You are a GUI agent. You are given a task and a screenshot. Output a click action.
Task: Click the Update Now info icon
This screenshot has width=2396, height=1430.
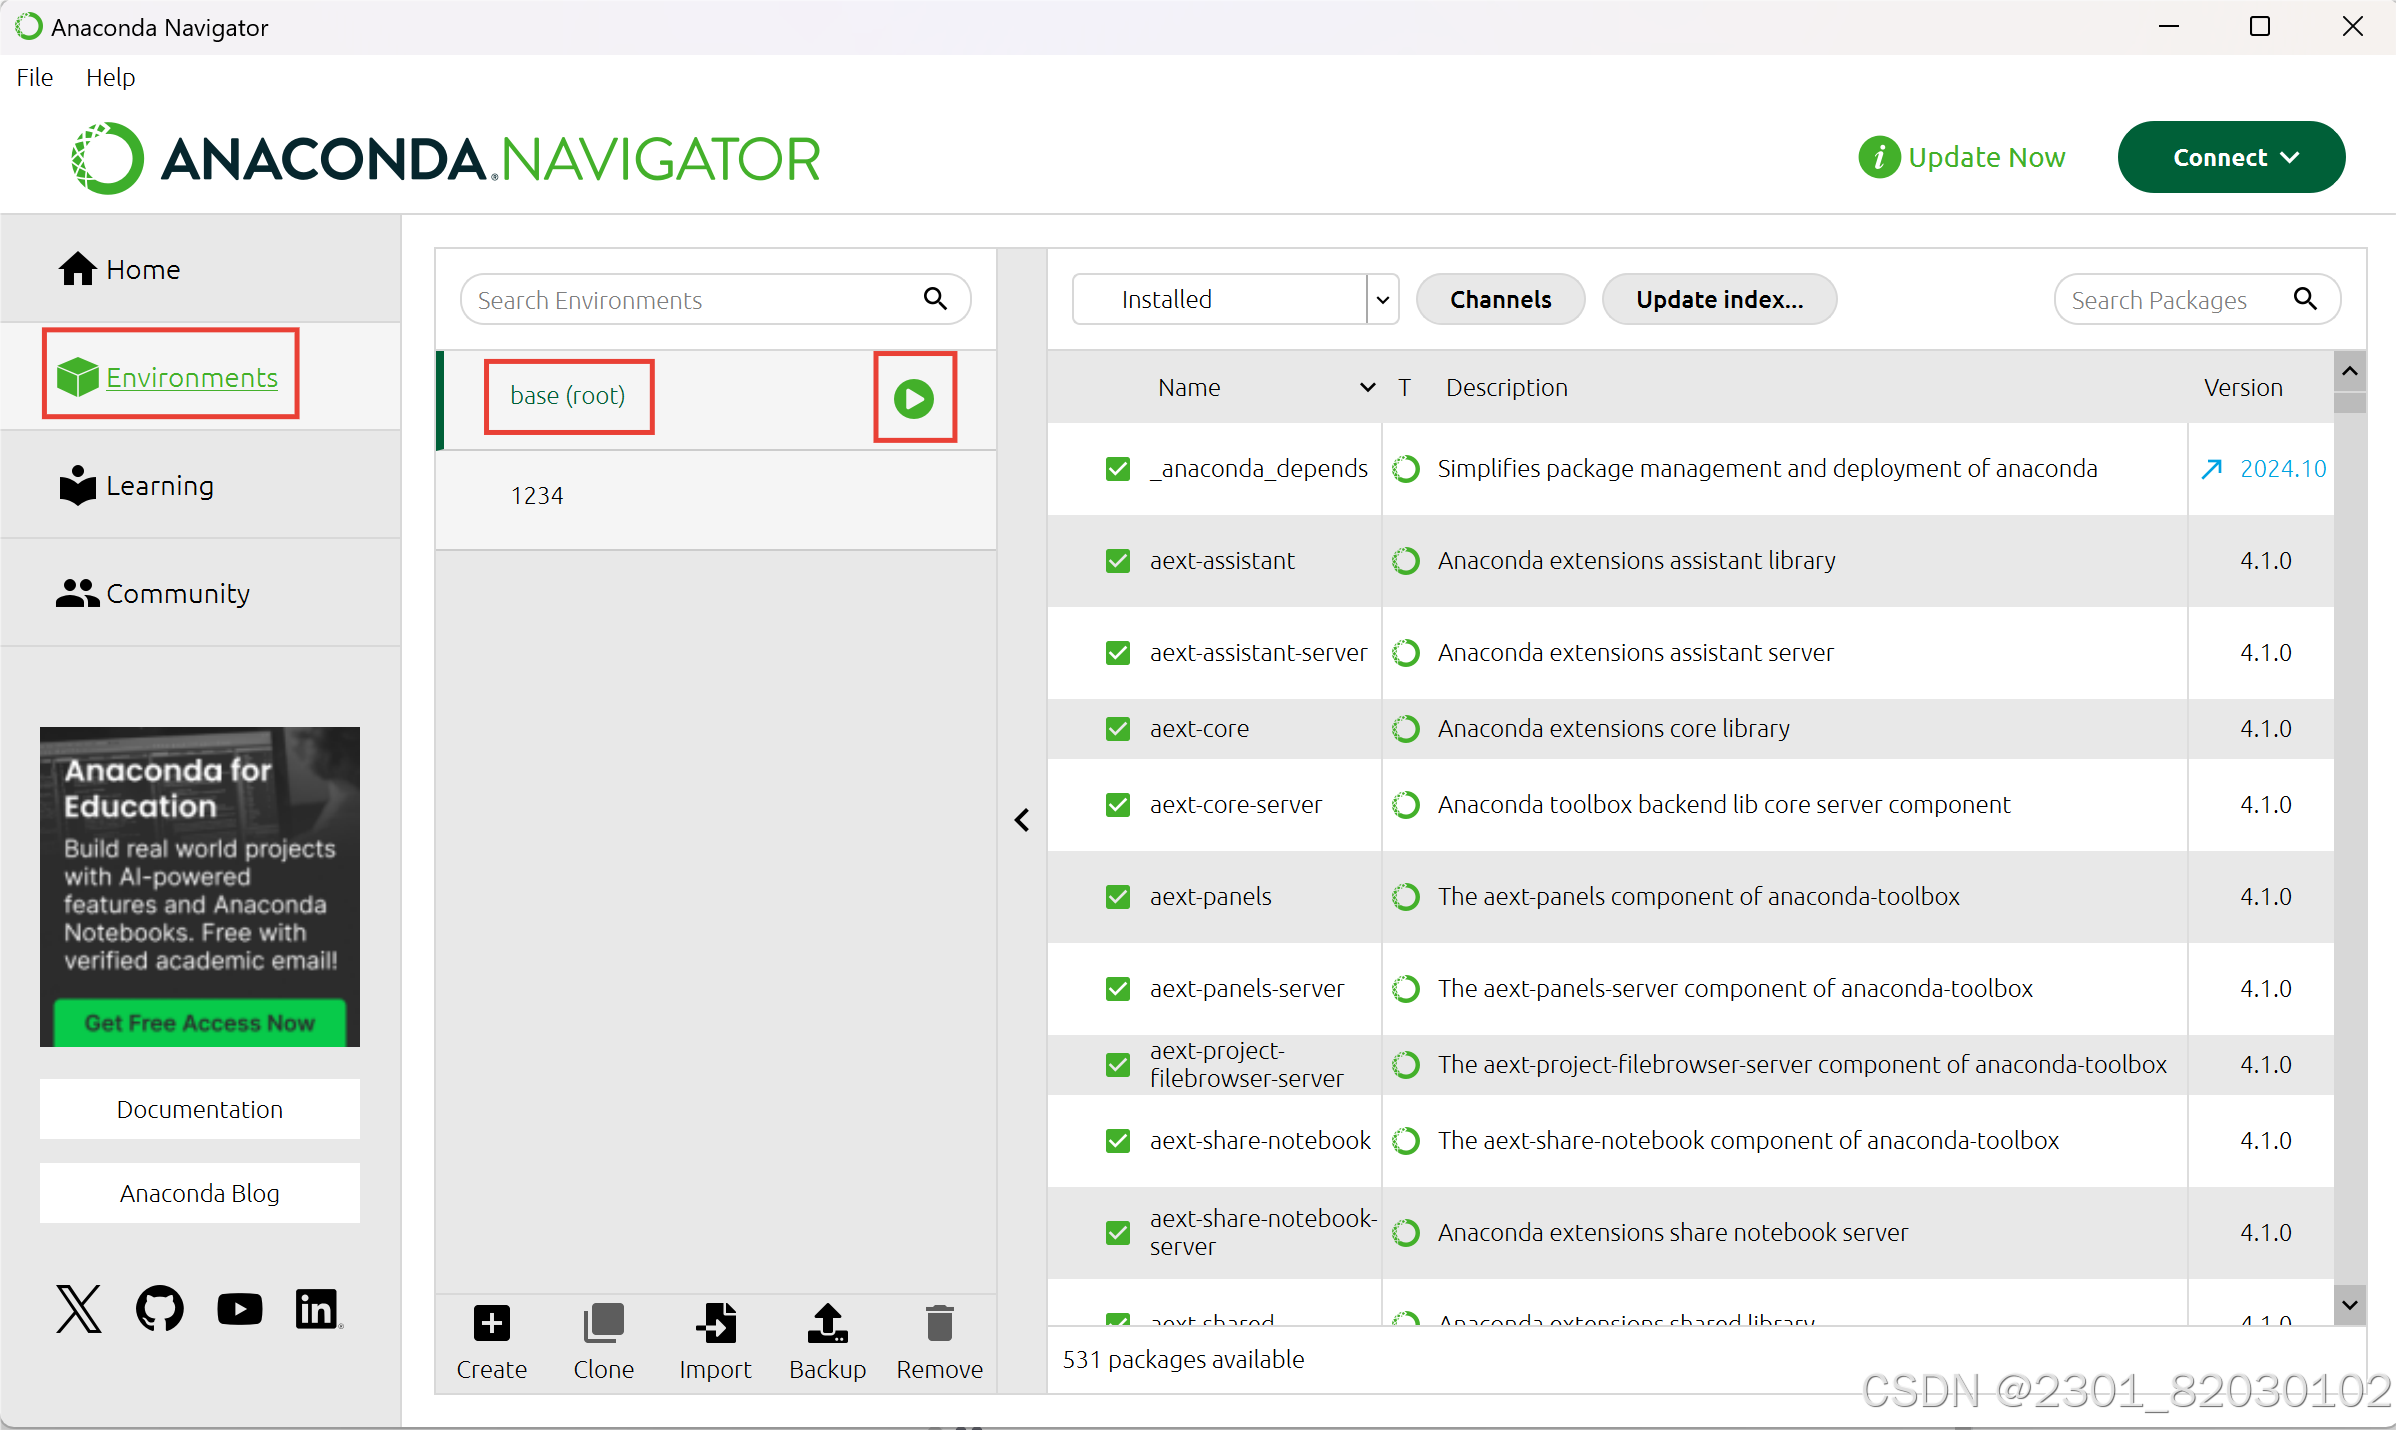1879,157
